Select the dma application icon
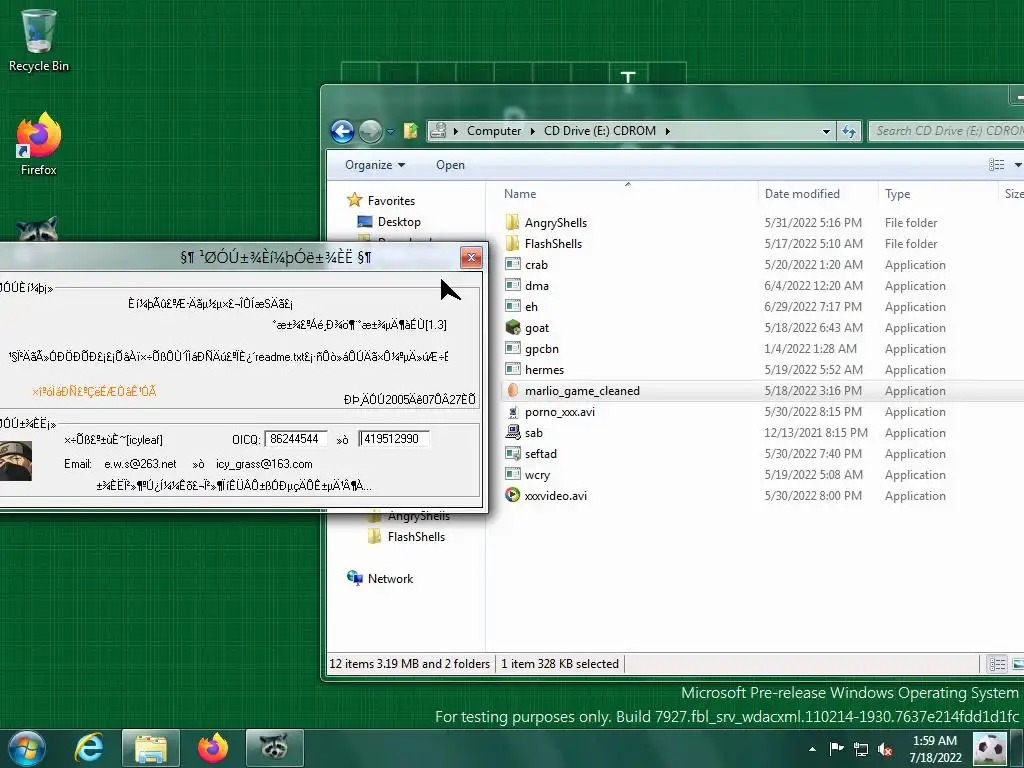 [513, 285]
